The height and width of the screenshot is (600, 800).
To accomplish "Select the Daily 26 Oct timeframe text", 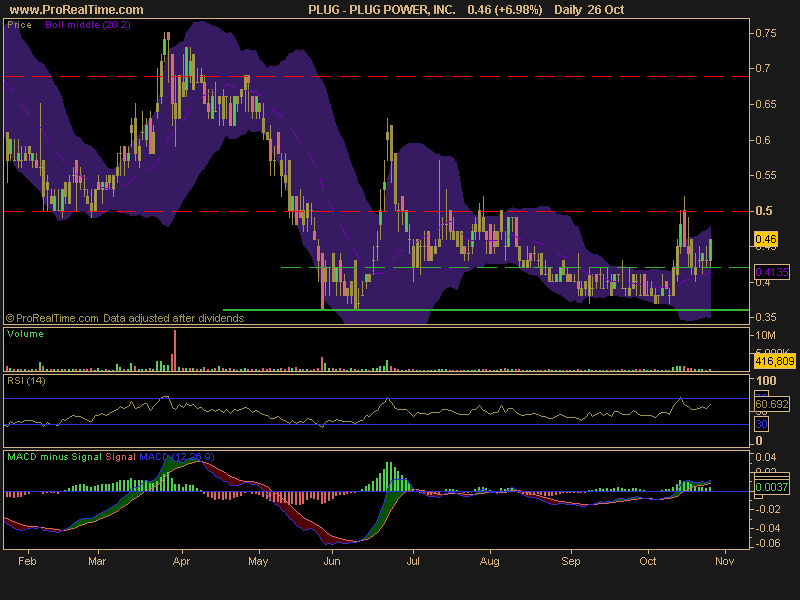I will point(589,10).
